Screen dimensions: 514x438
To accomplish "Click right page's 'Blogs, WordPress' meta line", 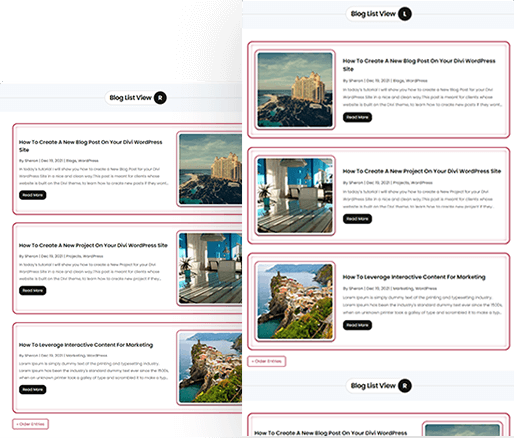I will [385, 81].
